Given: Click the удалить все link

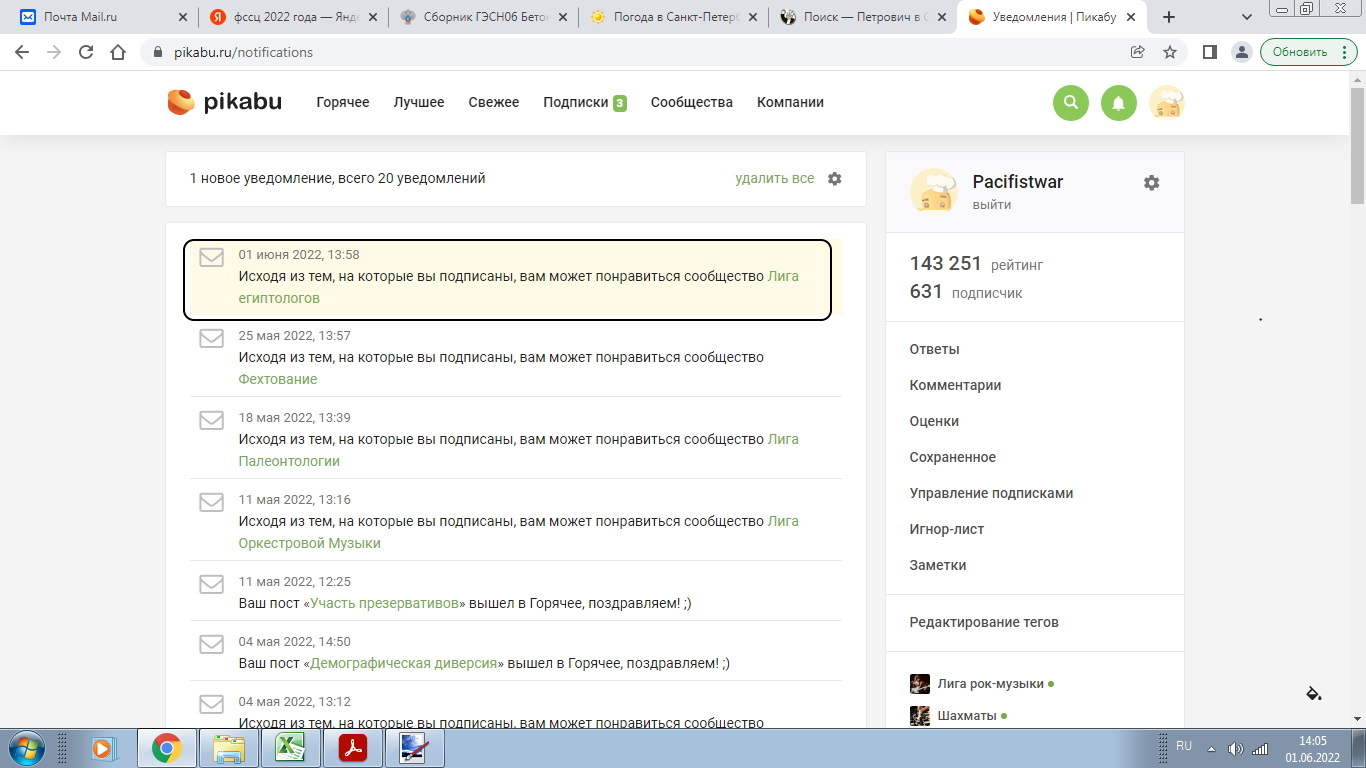Looking at the screenshot, I should (775, 179).
